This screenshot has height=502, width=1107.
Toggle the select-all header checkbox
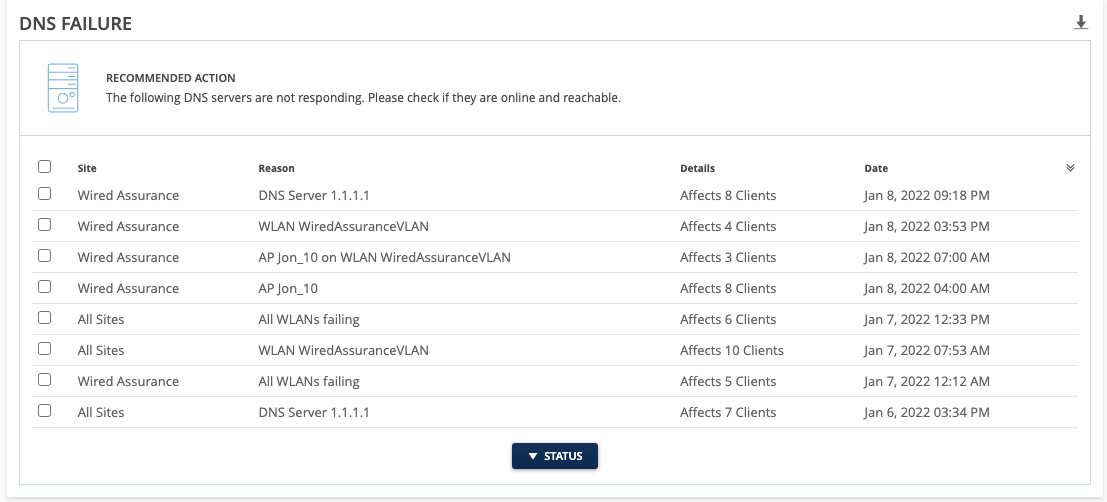pyautogui.click(x=45, y=167)
